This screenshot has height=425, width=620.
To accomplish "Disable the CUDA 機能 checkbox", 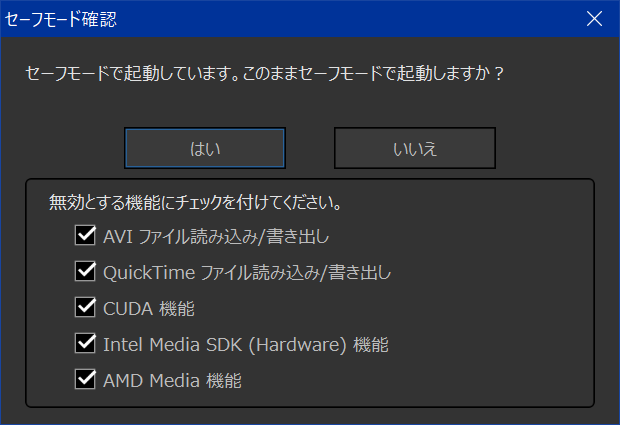I will point(85,308).
